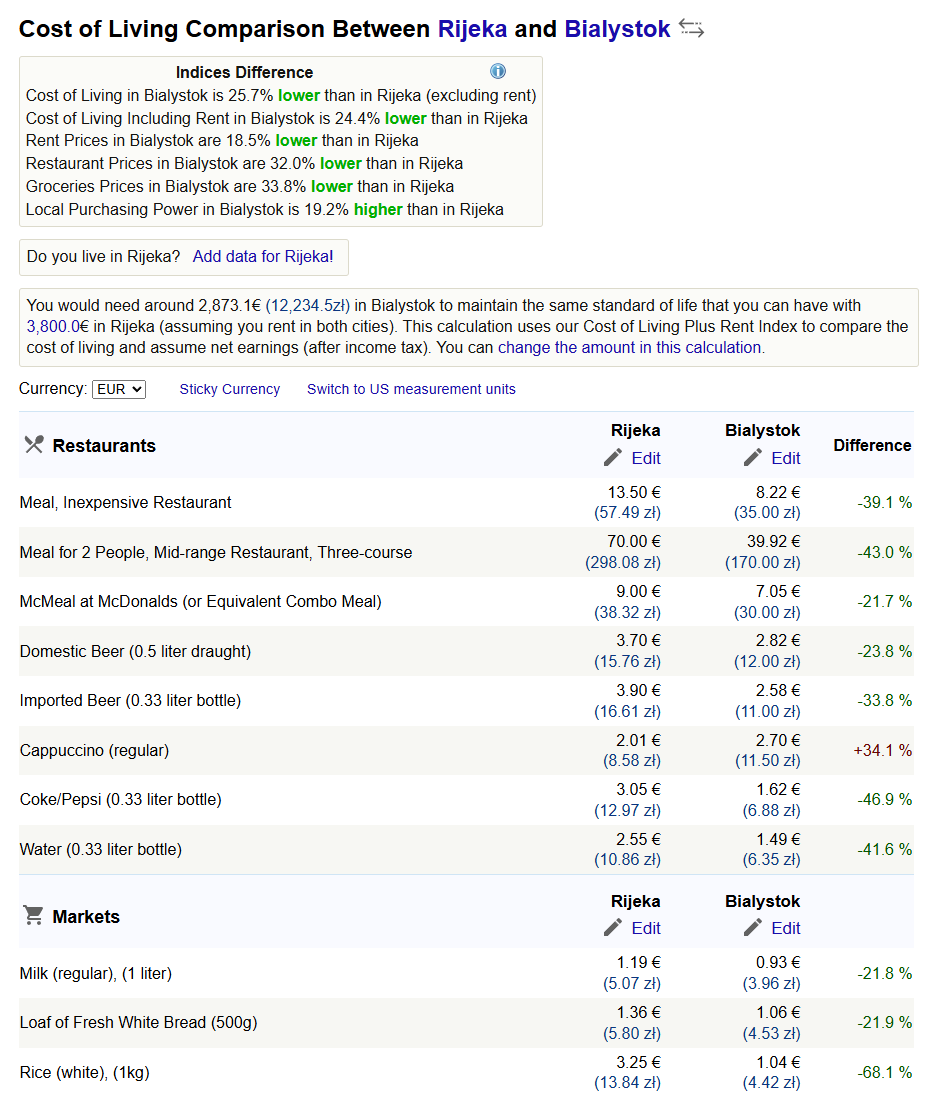
Task: Click Bialystok's 8.22 € meal price
Action: [x=778, y=492]
